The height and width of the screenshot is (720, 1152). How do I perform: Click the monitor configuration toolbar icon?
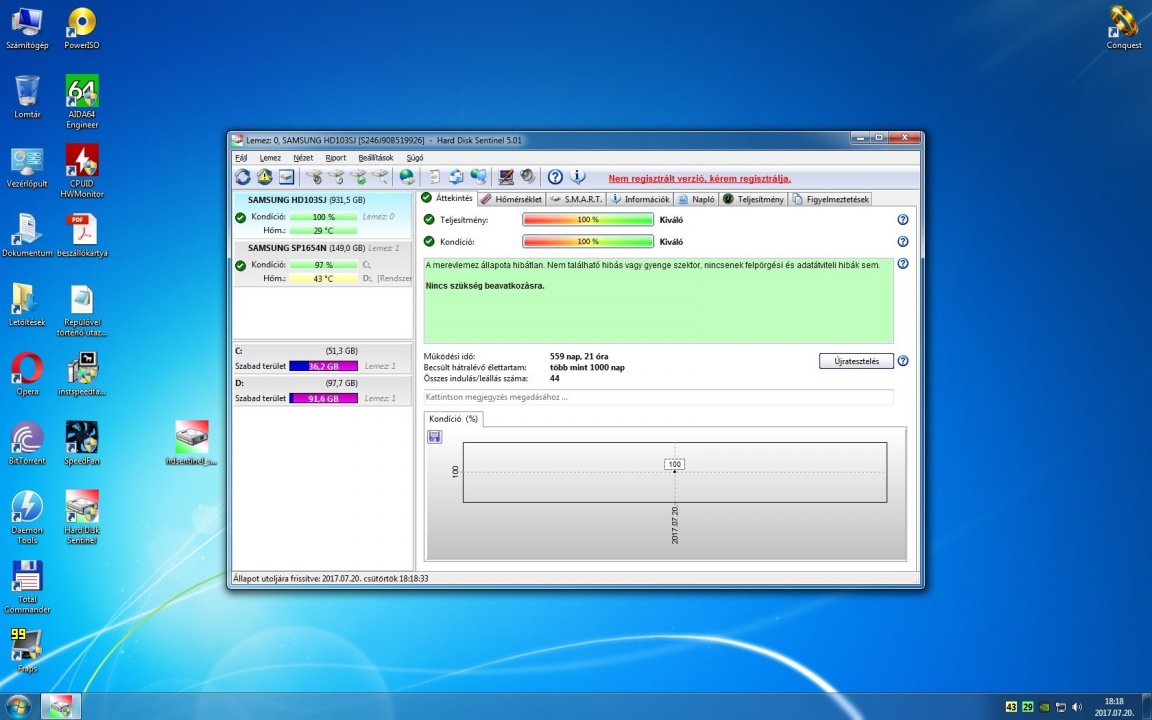tap(506, 177)
